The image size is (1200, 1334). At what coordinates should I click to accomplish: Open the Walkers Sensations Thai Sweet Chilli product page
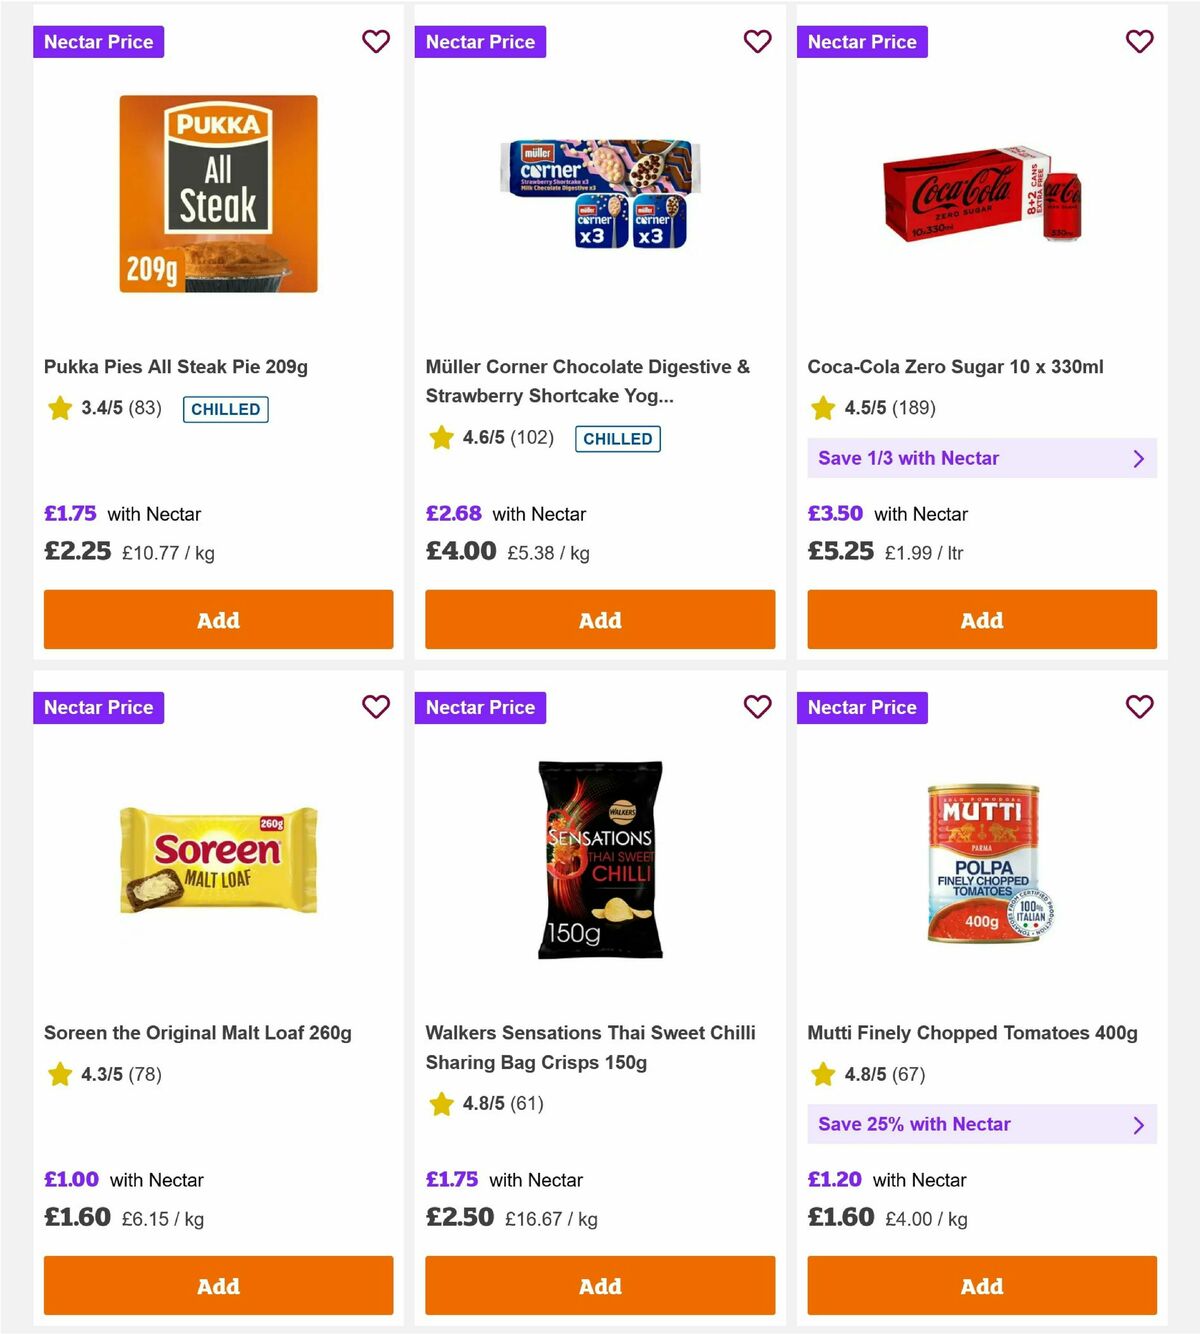click(591, 1047)
